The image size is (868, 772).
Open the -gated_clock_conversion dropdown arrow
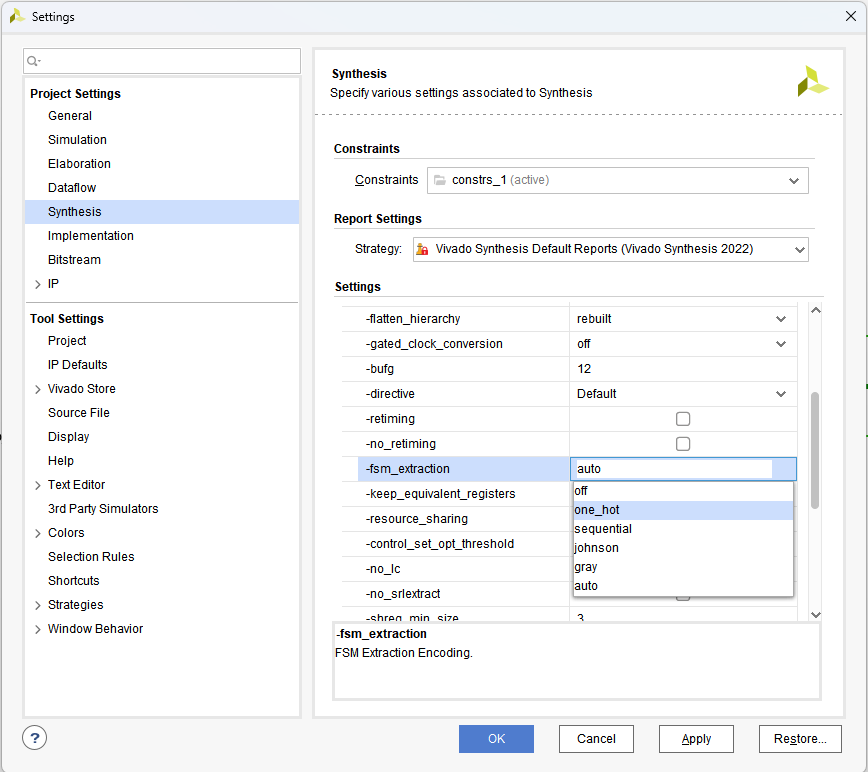pyautogui.click(x=781, y=344)
